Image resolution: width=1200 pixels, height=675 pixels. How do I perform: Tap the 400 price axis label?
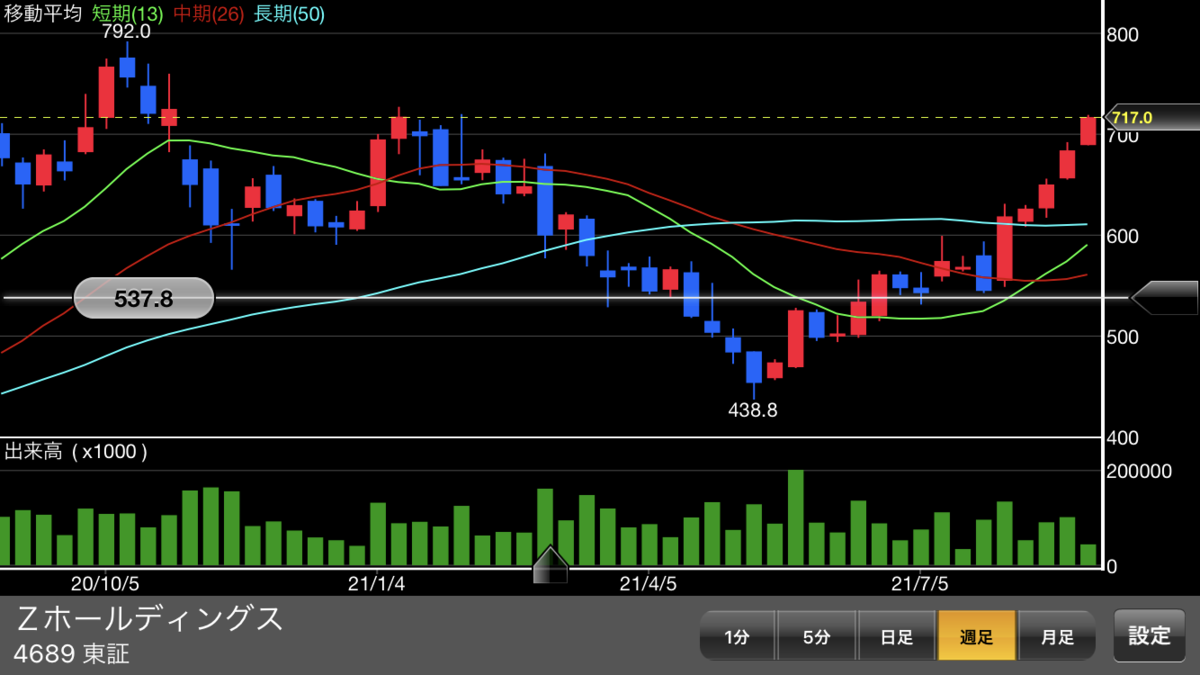click(x=1125, y=438)
